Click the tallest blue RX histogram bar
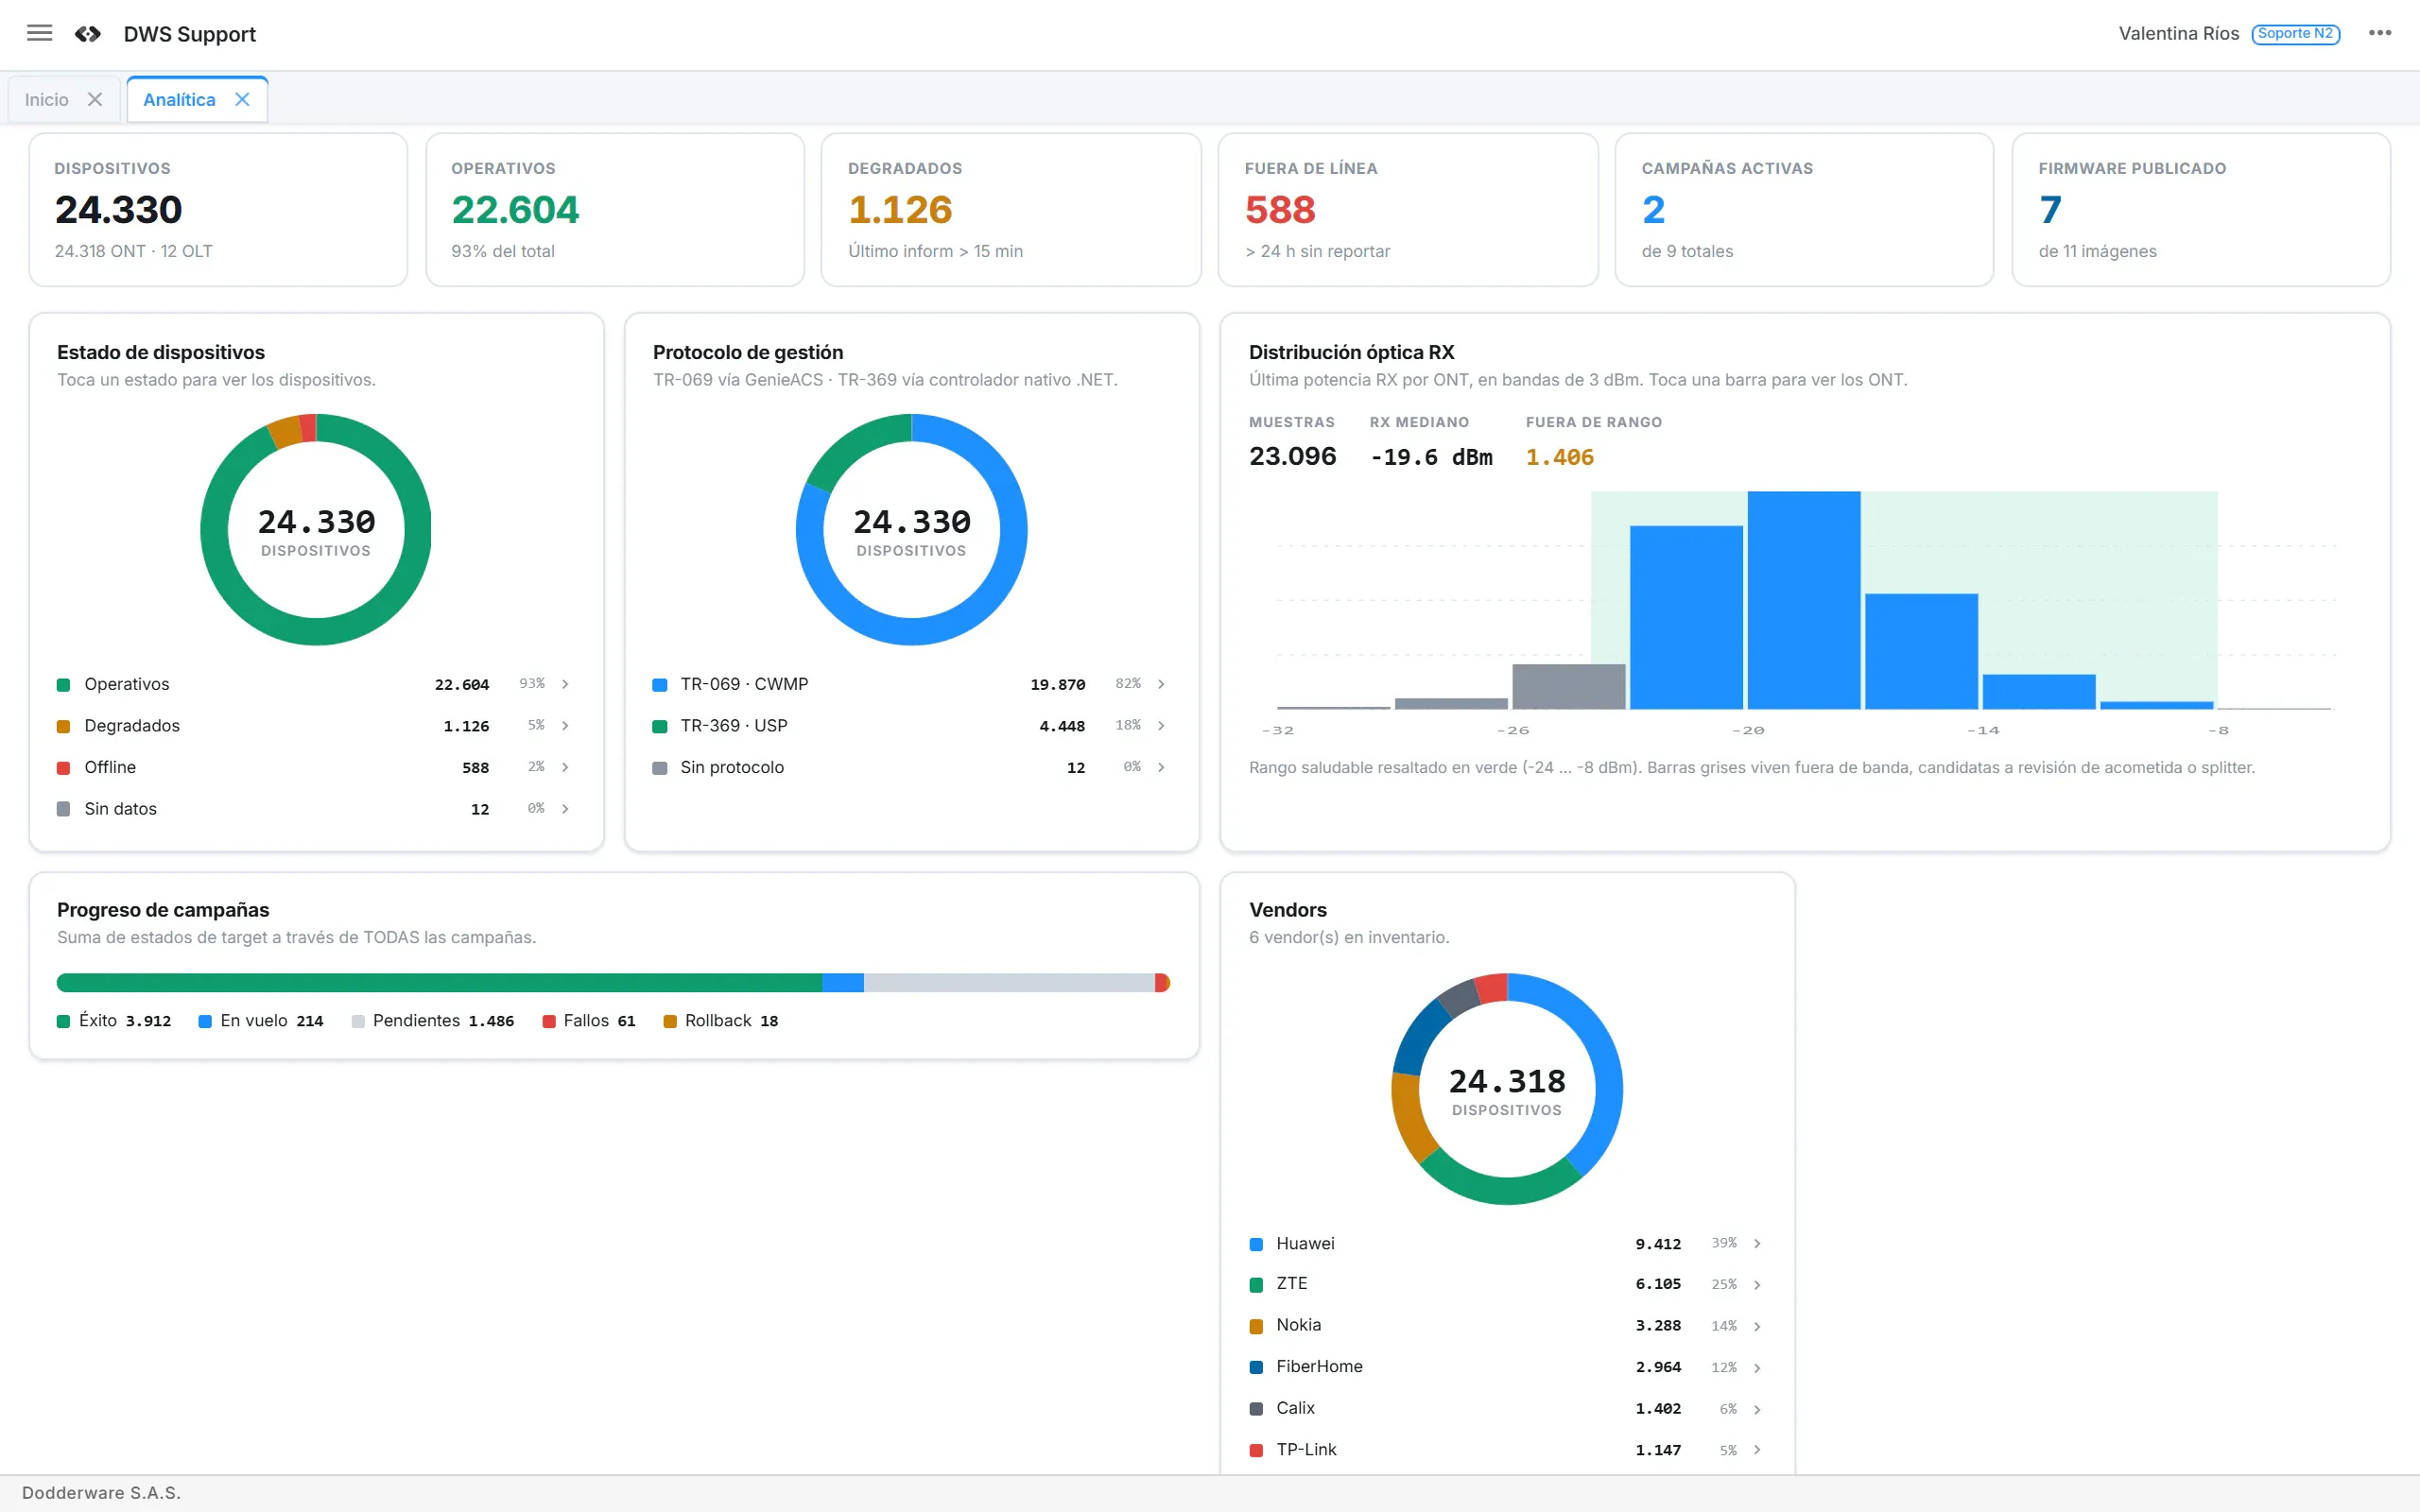The width and height of the screenshot is (2420, 1512). coord(1804,600)
